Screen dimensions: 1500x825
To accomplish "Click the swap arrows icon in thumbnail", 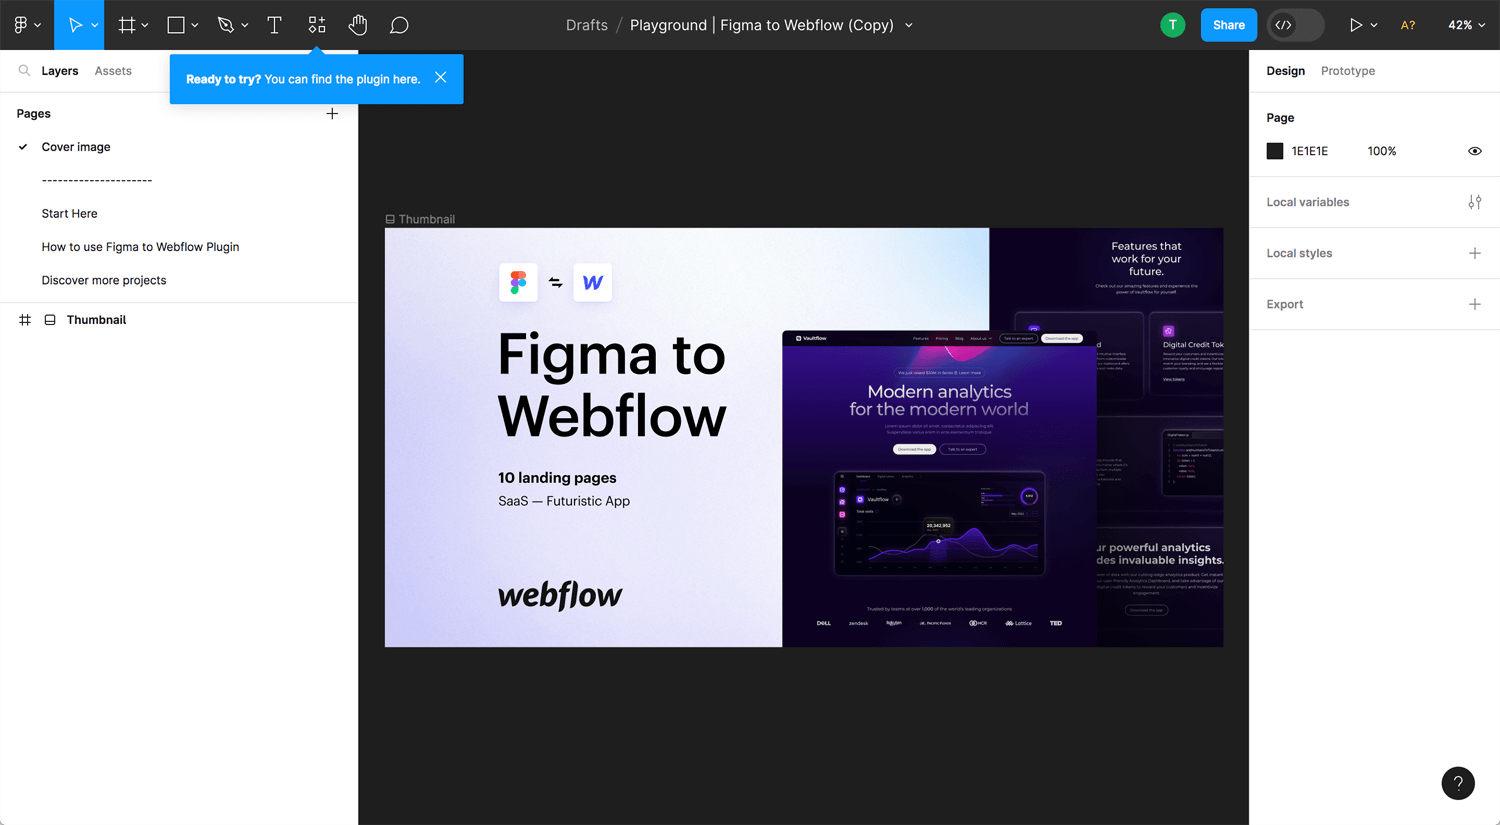I will 555,283.
